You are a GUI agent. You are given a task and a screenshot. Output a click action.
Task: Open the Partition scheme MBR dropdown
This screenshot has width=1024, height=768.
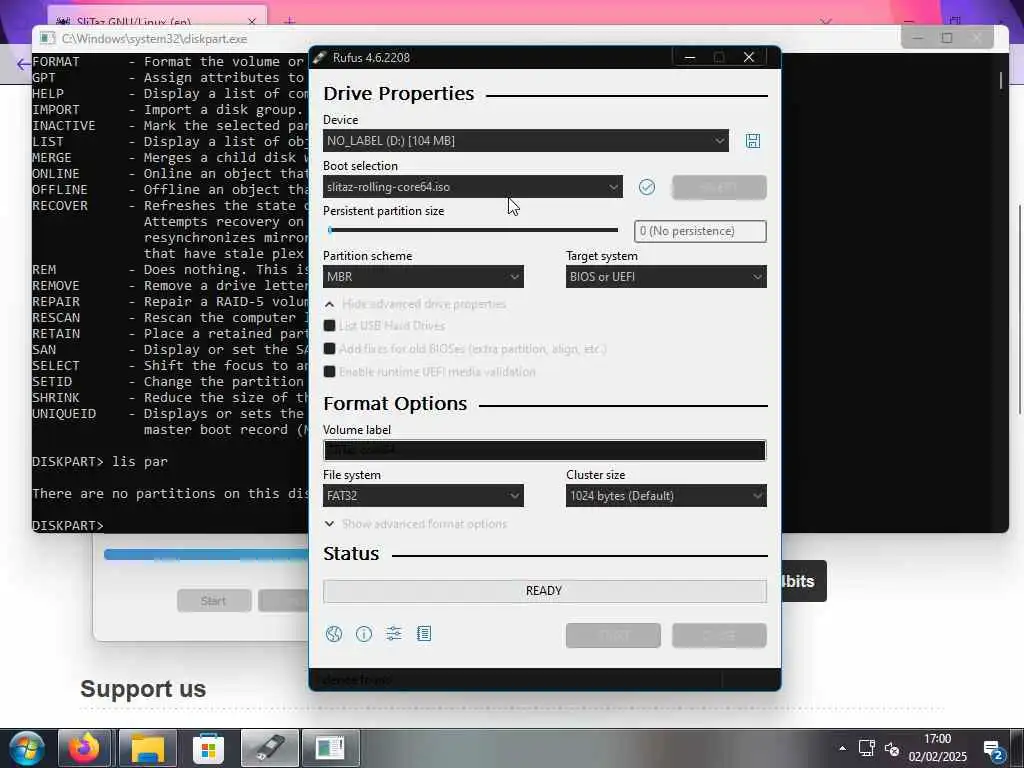click(x=423, y=277)
